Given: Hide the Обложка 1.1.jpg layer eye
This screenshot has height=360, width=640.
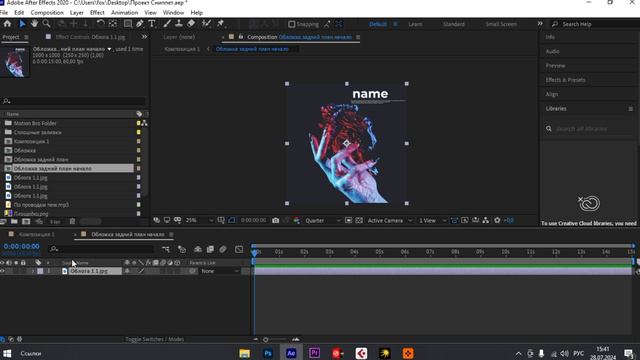Looking at the screenshot, I should tap(2, 271).
